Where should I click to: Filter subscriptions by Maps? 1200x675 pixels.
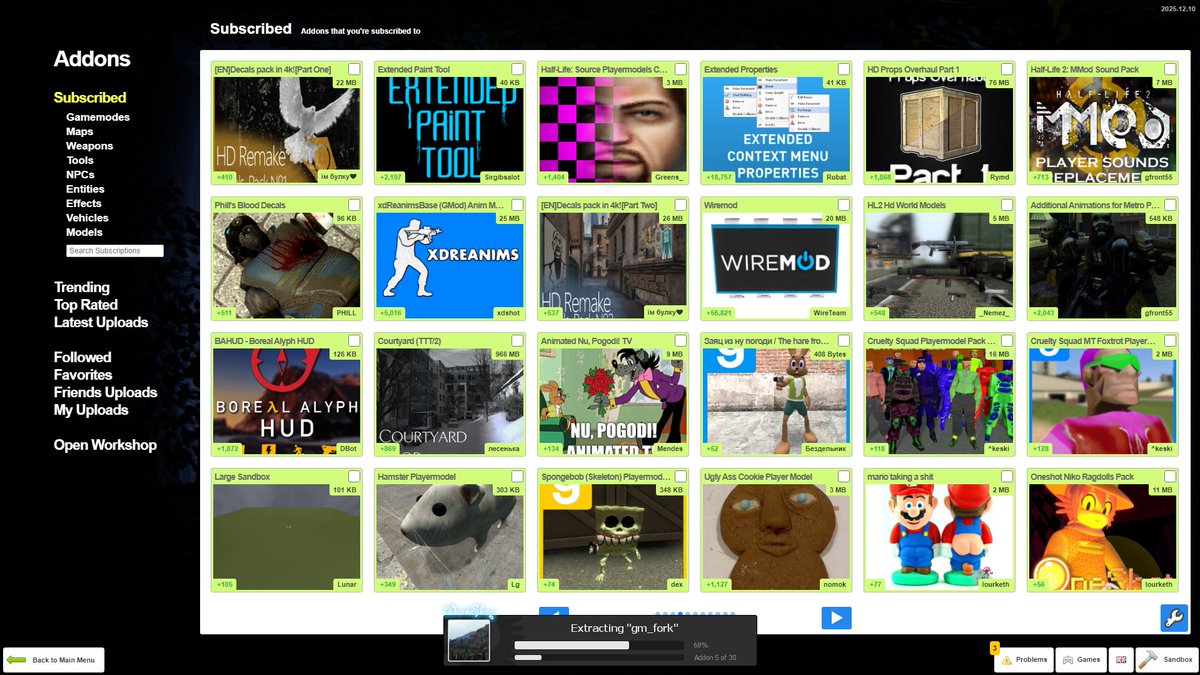coord(80,131)
